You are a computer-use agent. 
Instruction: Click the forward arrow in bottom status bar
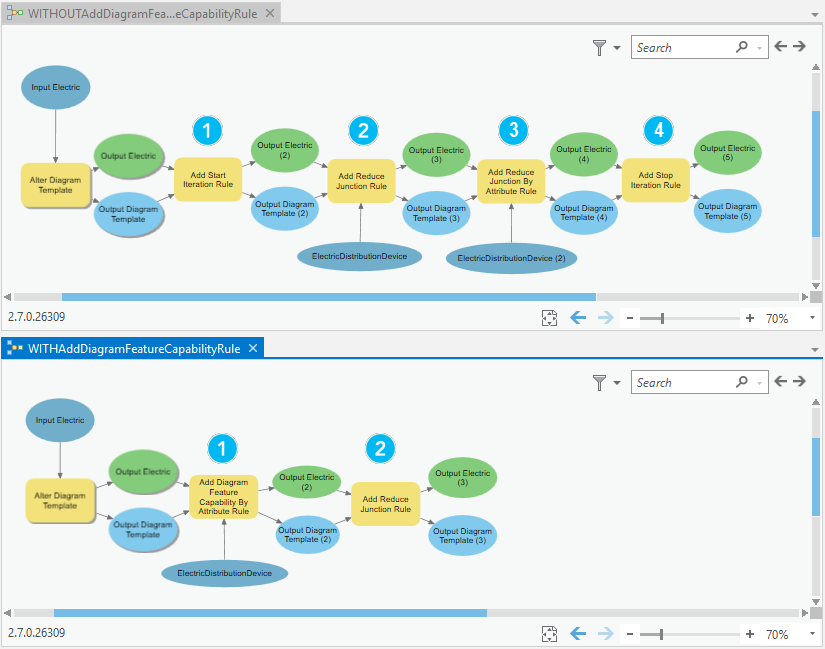(x=605, y=633)
